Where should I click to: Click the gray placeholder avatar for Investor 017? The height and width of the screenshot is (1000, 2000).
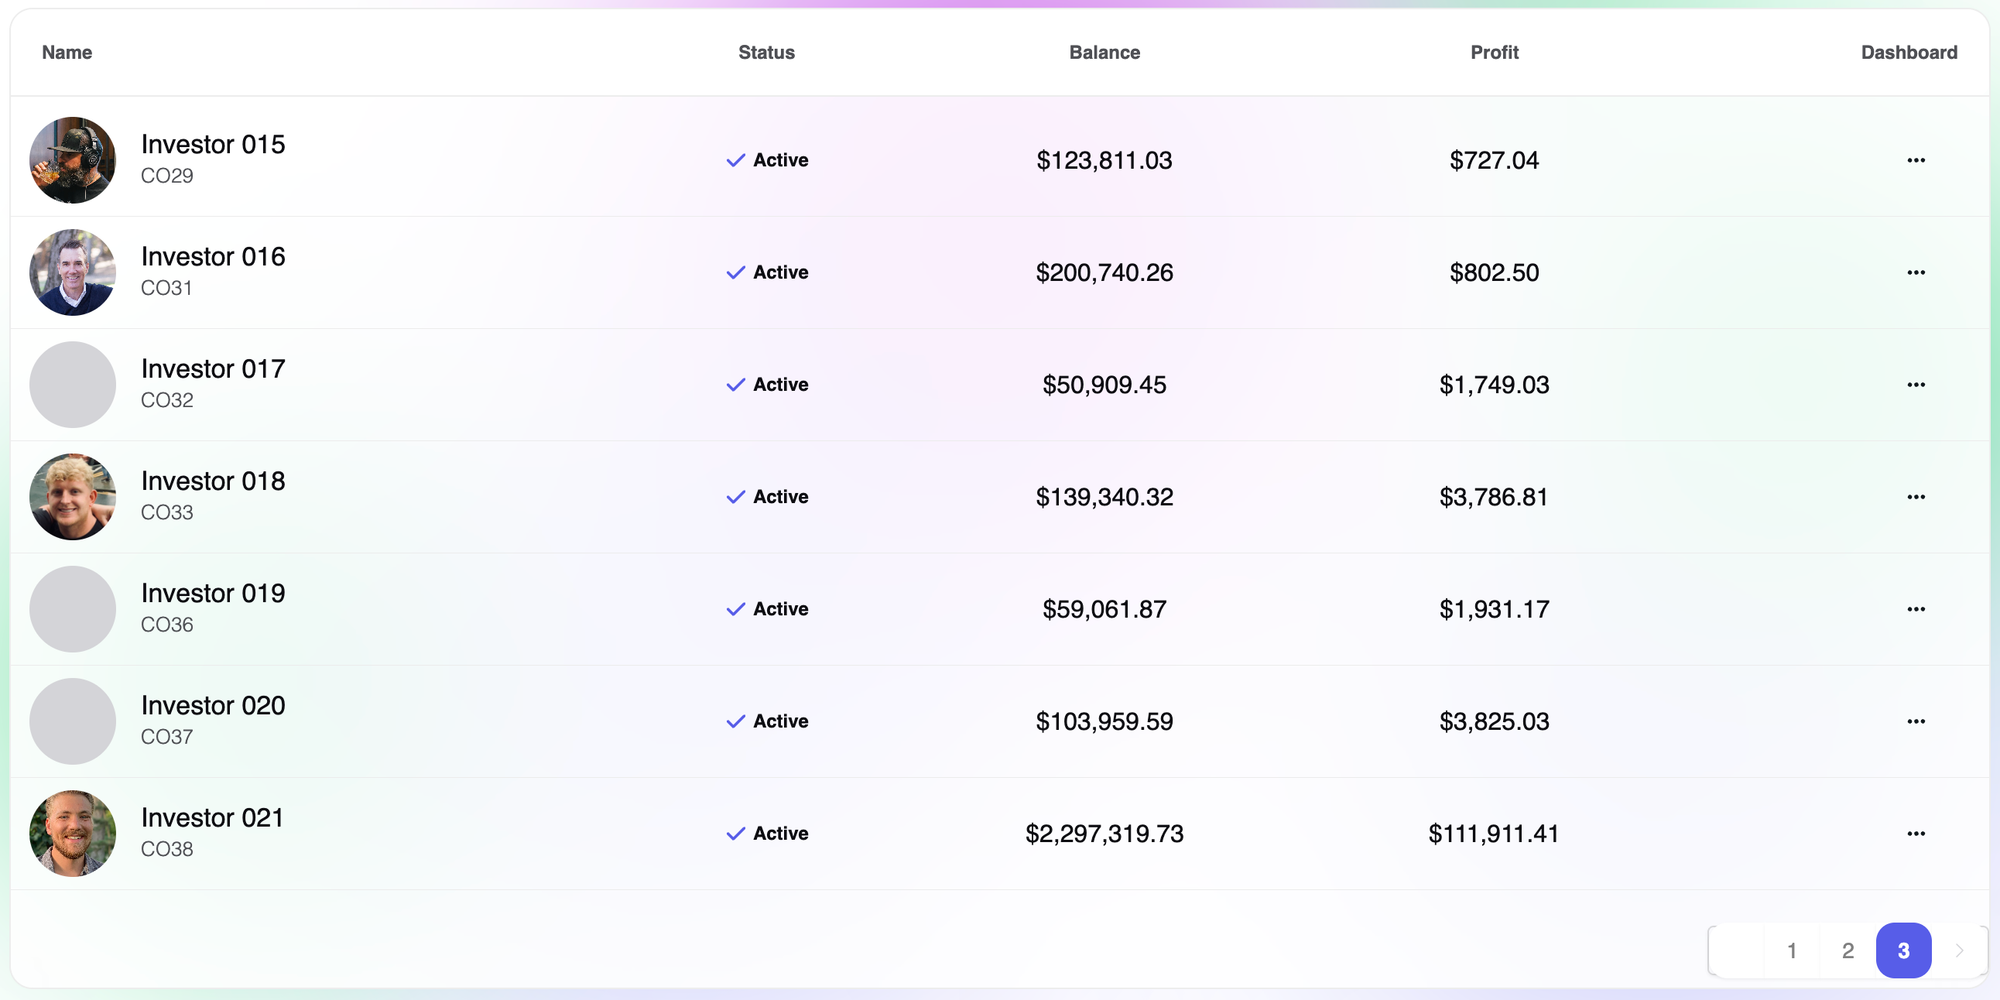(x=73, y=385)
